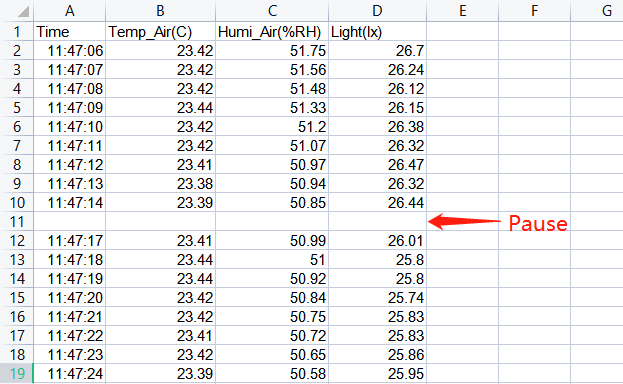Select column A header
Viewport: 623px width, 384px height.
coord(70,11)
